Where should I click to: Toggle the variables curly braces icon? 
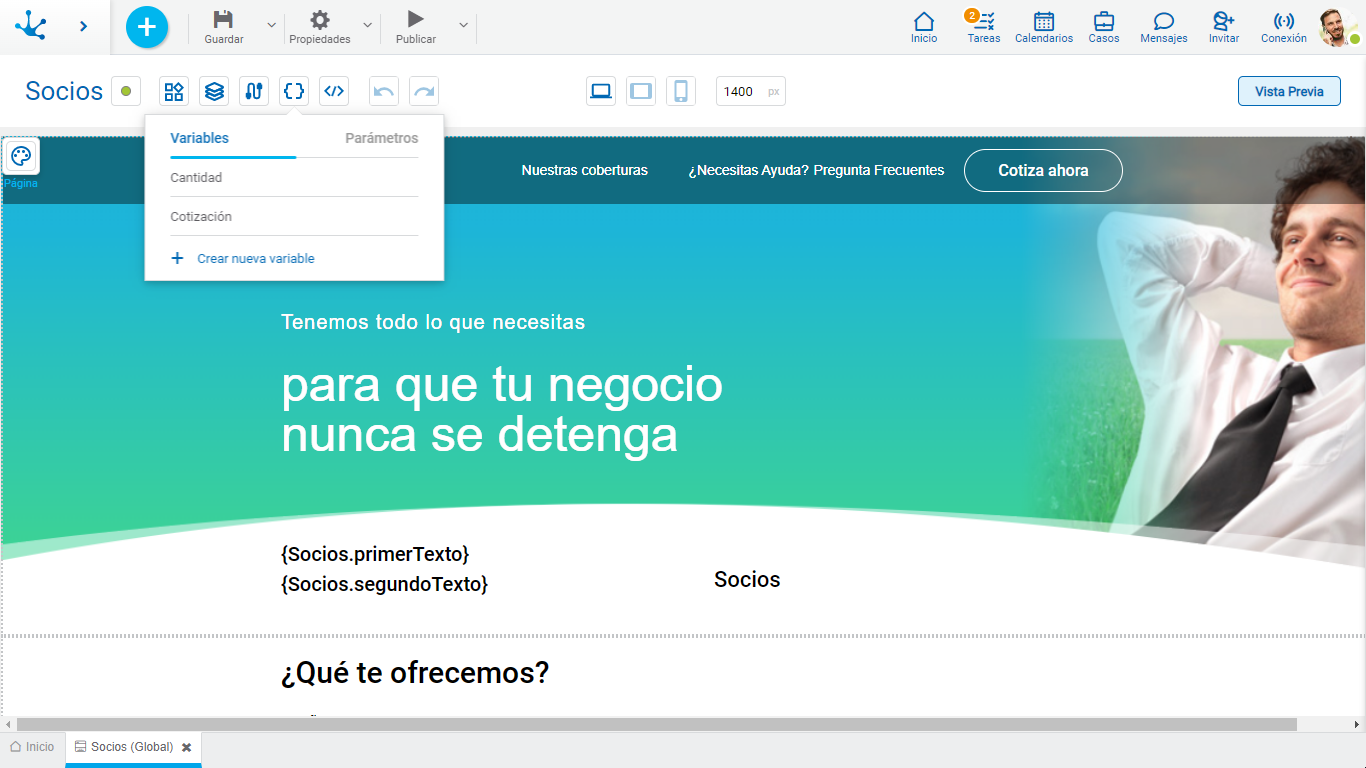[294, 91]
